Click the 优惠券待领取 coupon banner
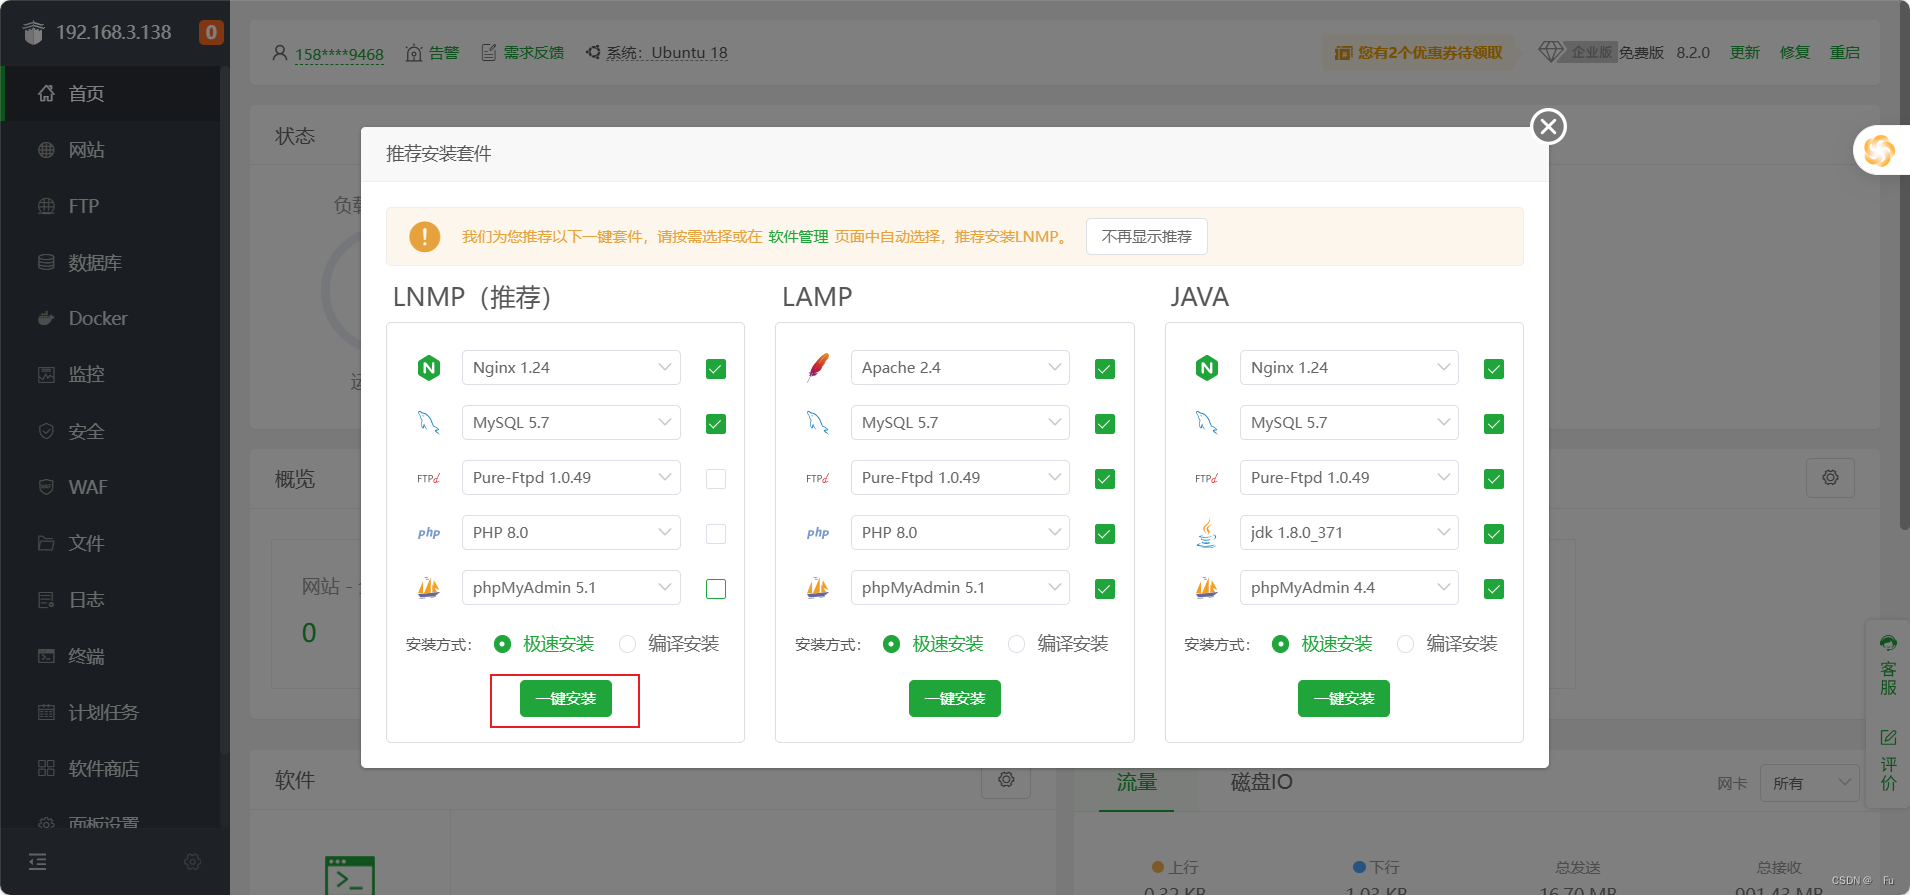 (x=1418, y=53)
